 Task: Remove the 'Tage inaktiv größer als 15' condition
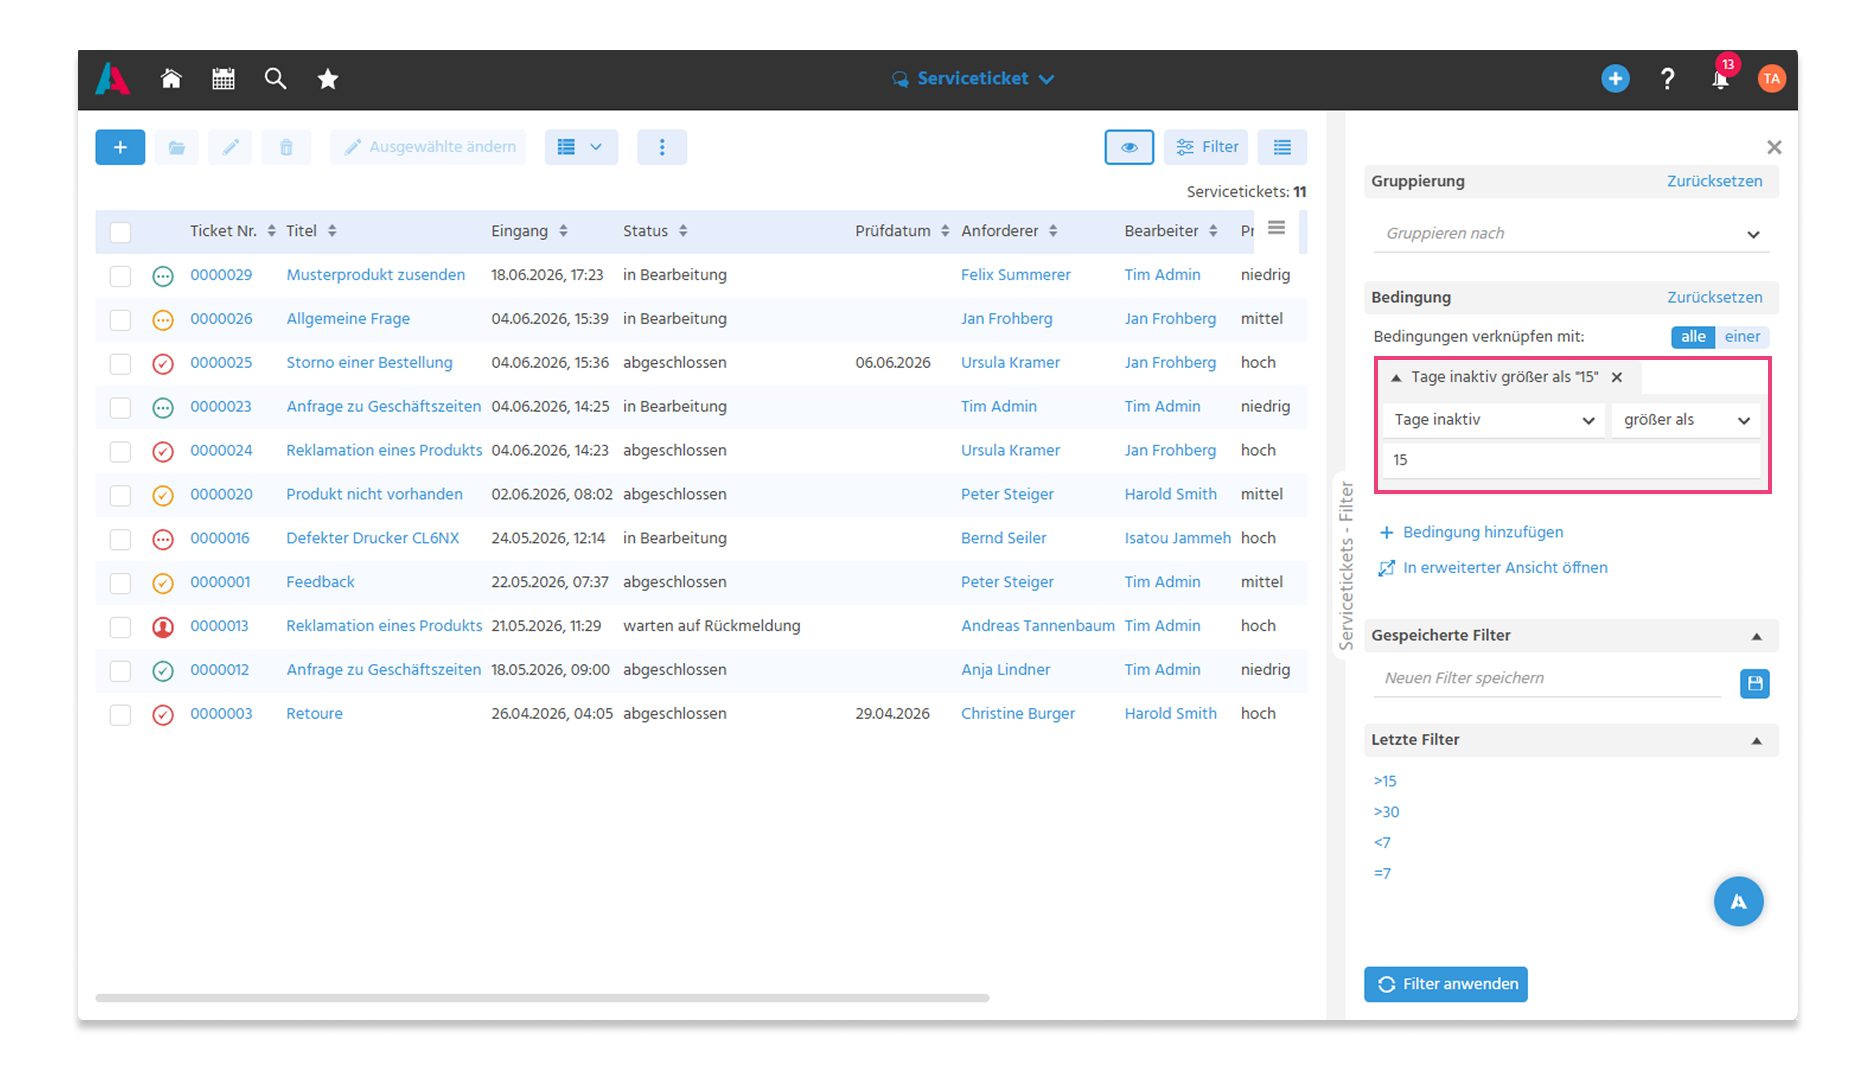coord(1617,377)
